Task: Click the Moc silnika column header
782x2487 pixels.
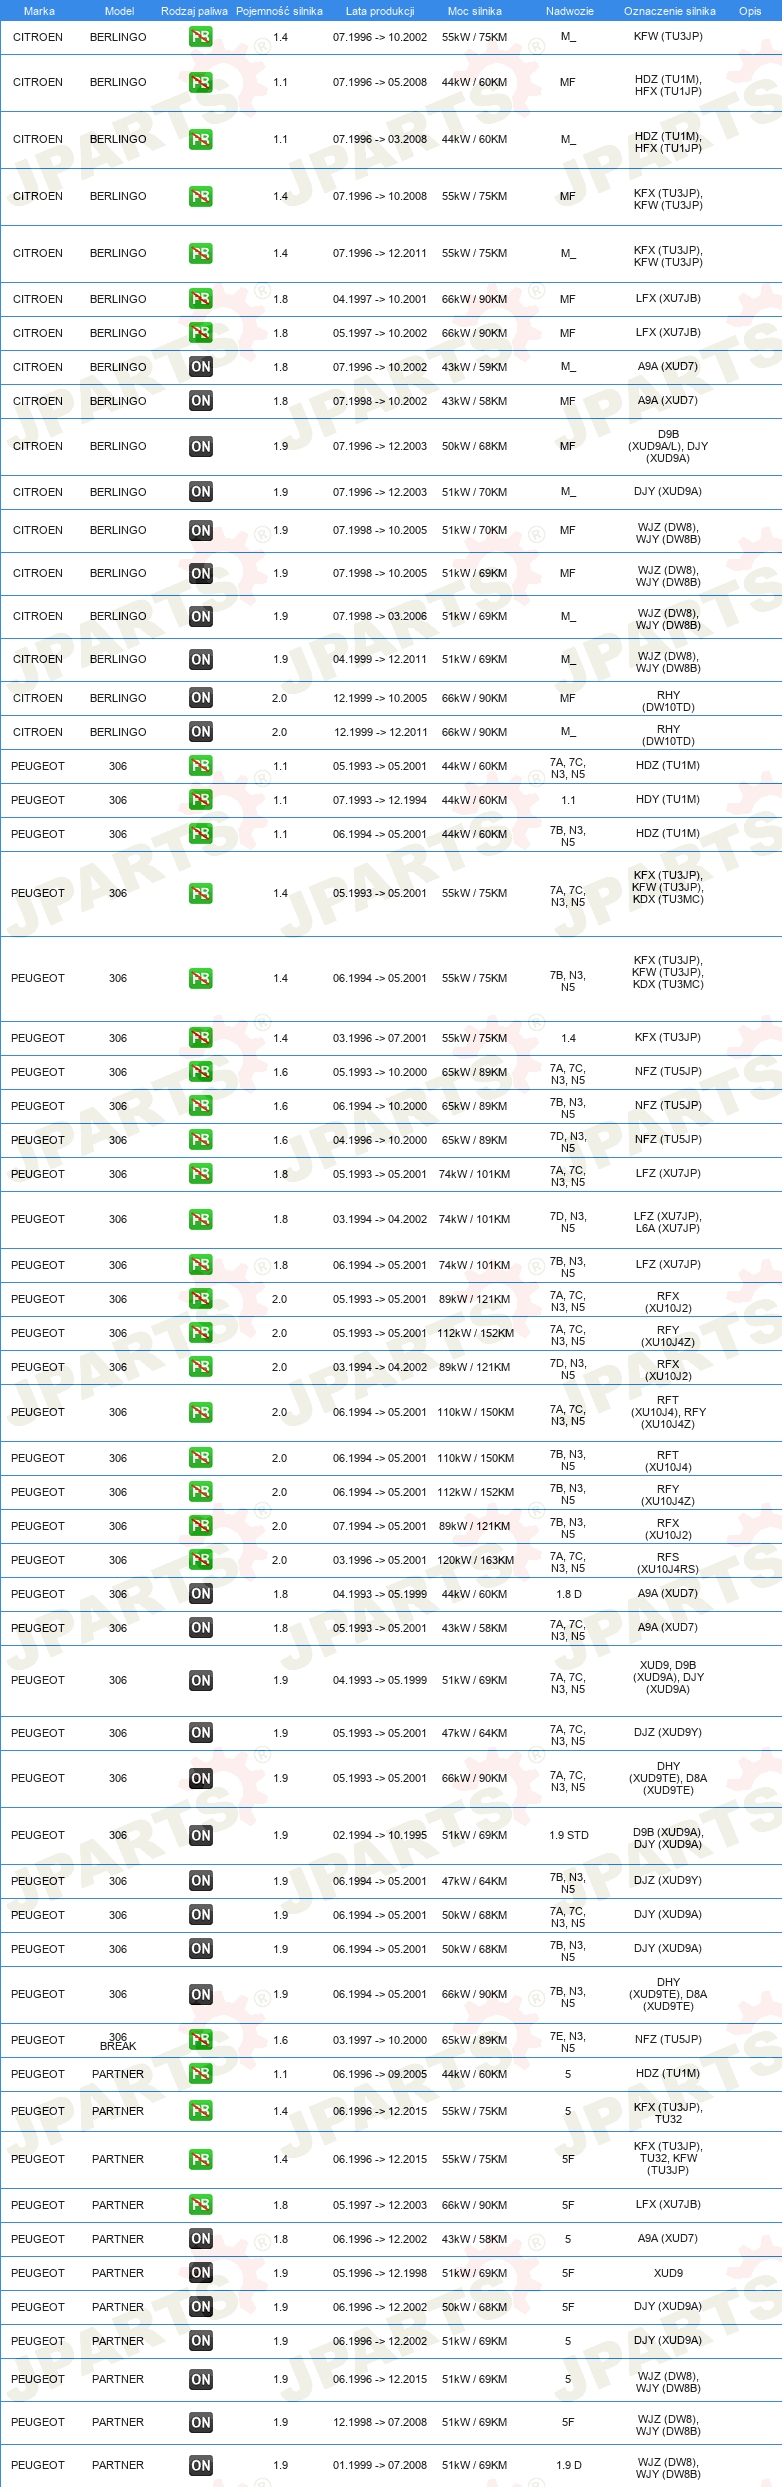Action: pos(474,11)
